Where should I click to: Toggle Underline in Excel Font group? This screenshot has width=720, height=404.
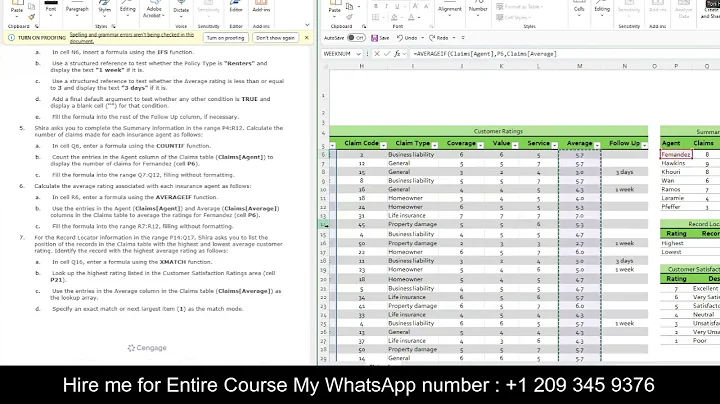[x=397, y=6]
